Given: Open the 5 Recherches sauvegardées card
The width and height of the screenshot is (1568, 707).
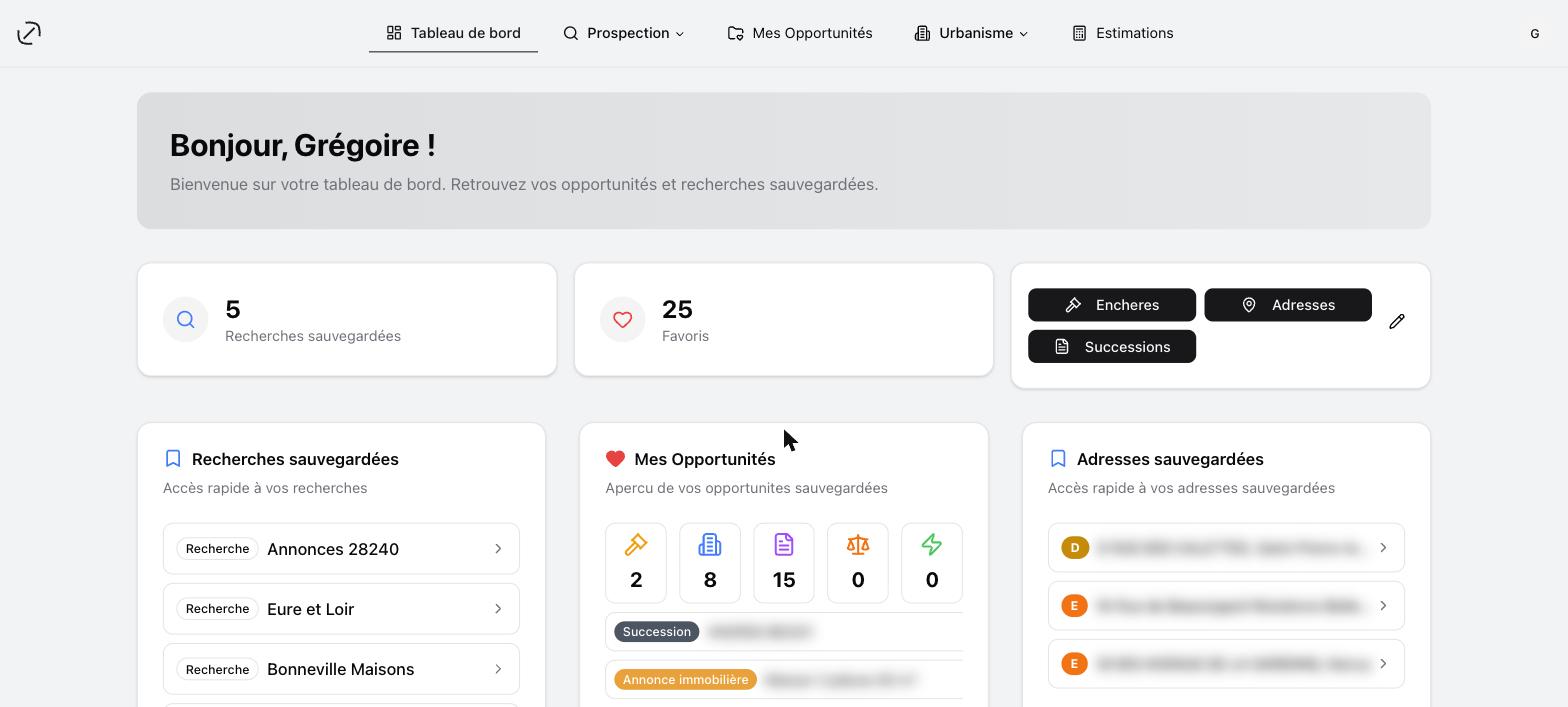Looking at the screenshot, I should [x=347, y=320].
